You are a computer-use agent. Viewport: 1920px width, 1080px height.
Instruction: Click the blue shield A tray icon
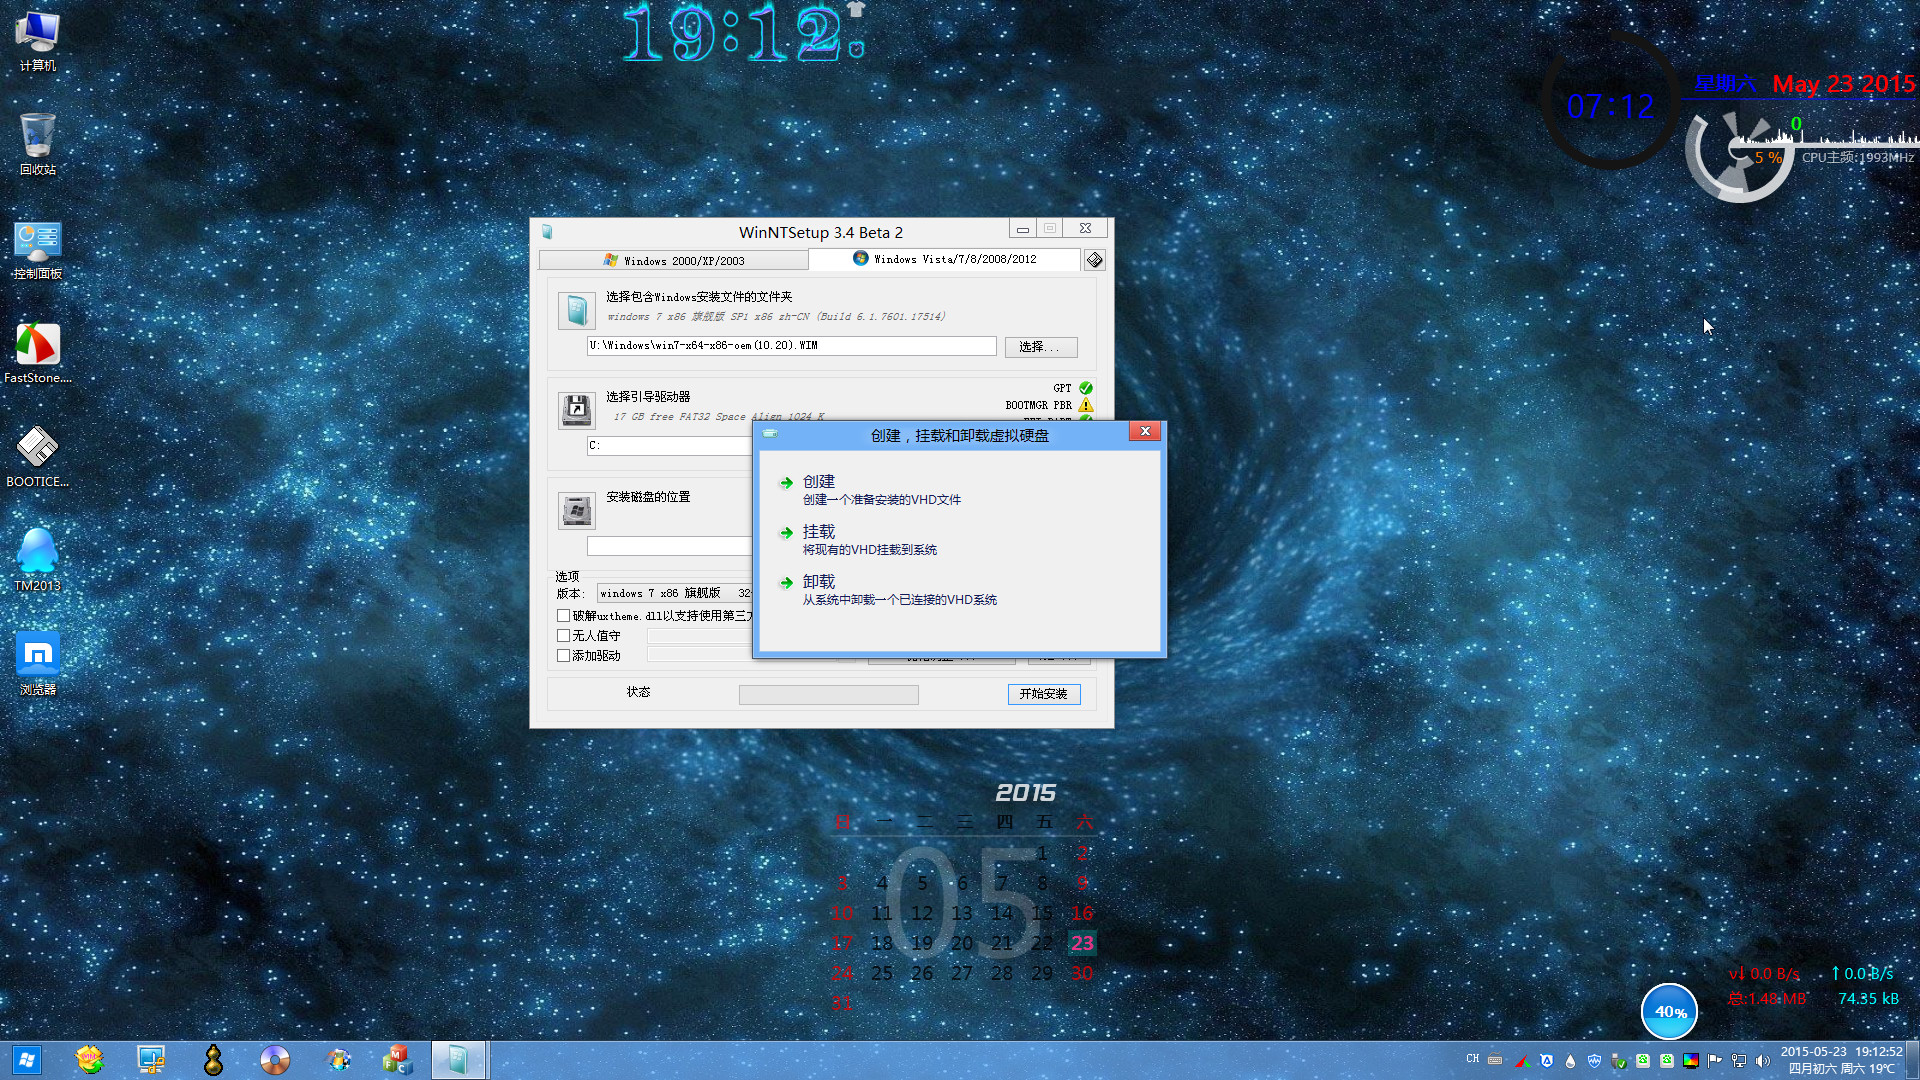[x=1547, y=1061]
